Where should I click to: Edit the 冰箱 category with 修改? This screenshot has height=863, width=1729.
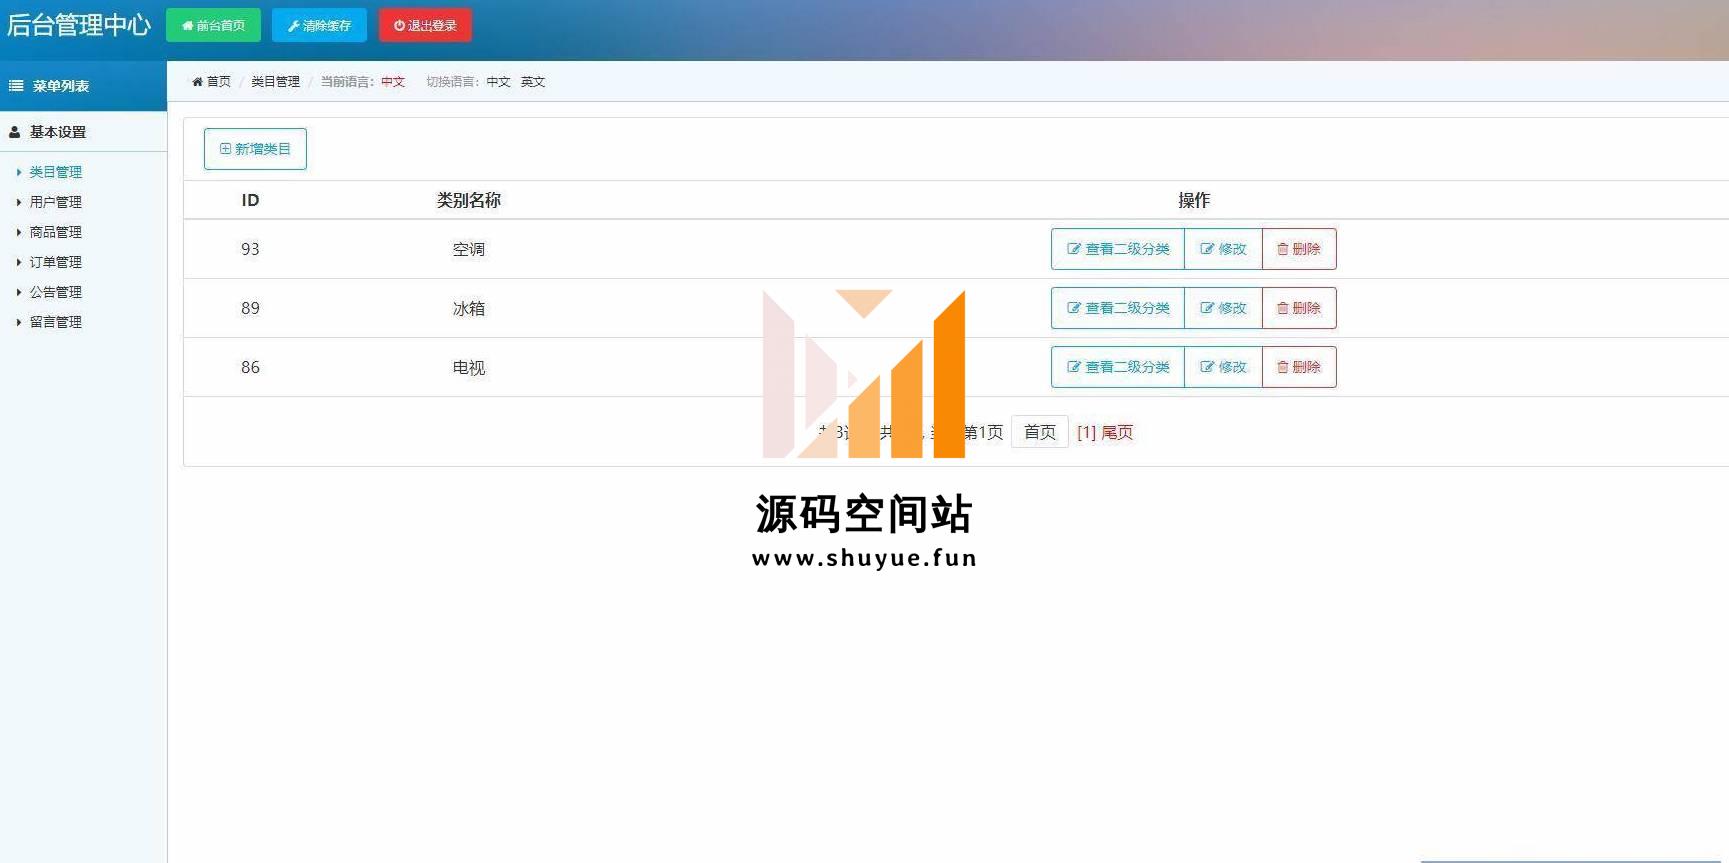(1223, 308)
